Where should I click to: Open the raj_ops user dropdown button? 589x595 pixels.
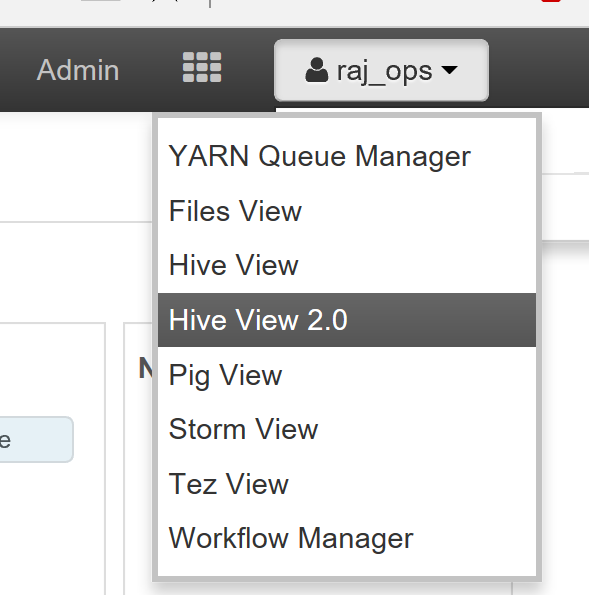(x=381, y=70)
